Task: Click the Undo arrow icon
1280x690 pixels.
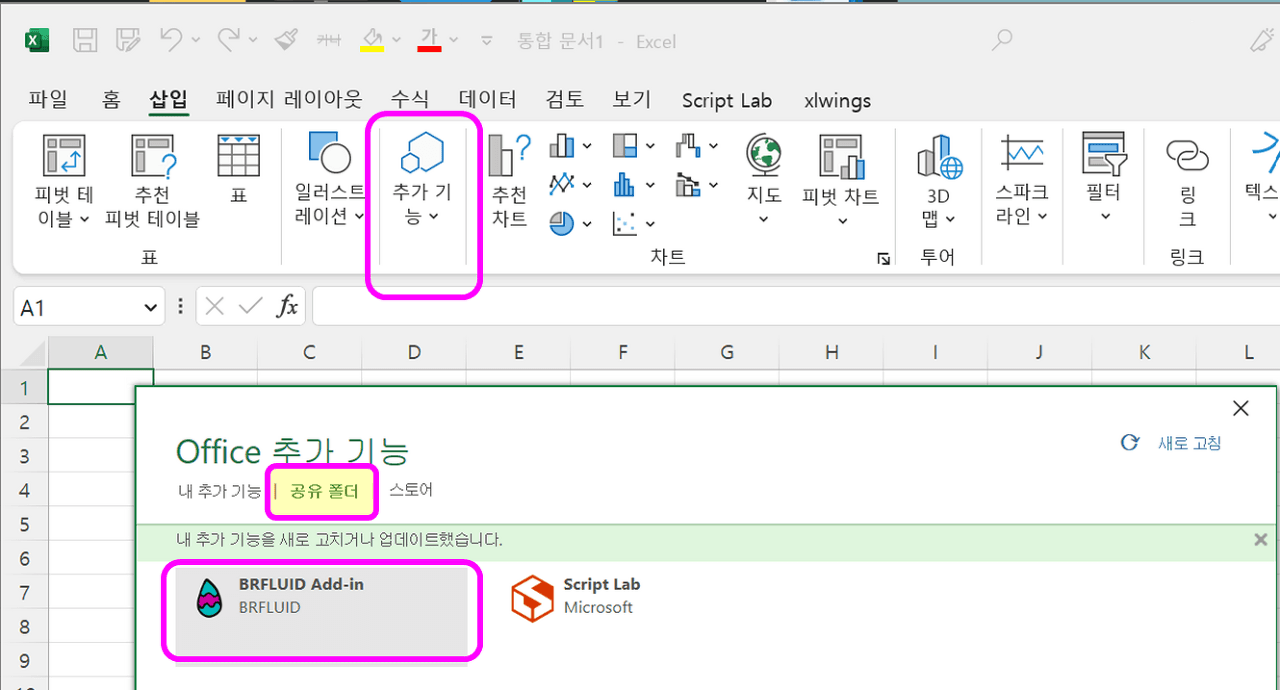Action: pos(172,40)
